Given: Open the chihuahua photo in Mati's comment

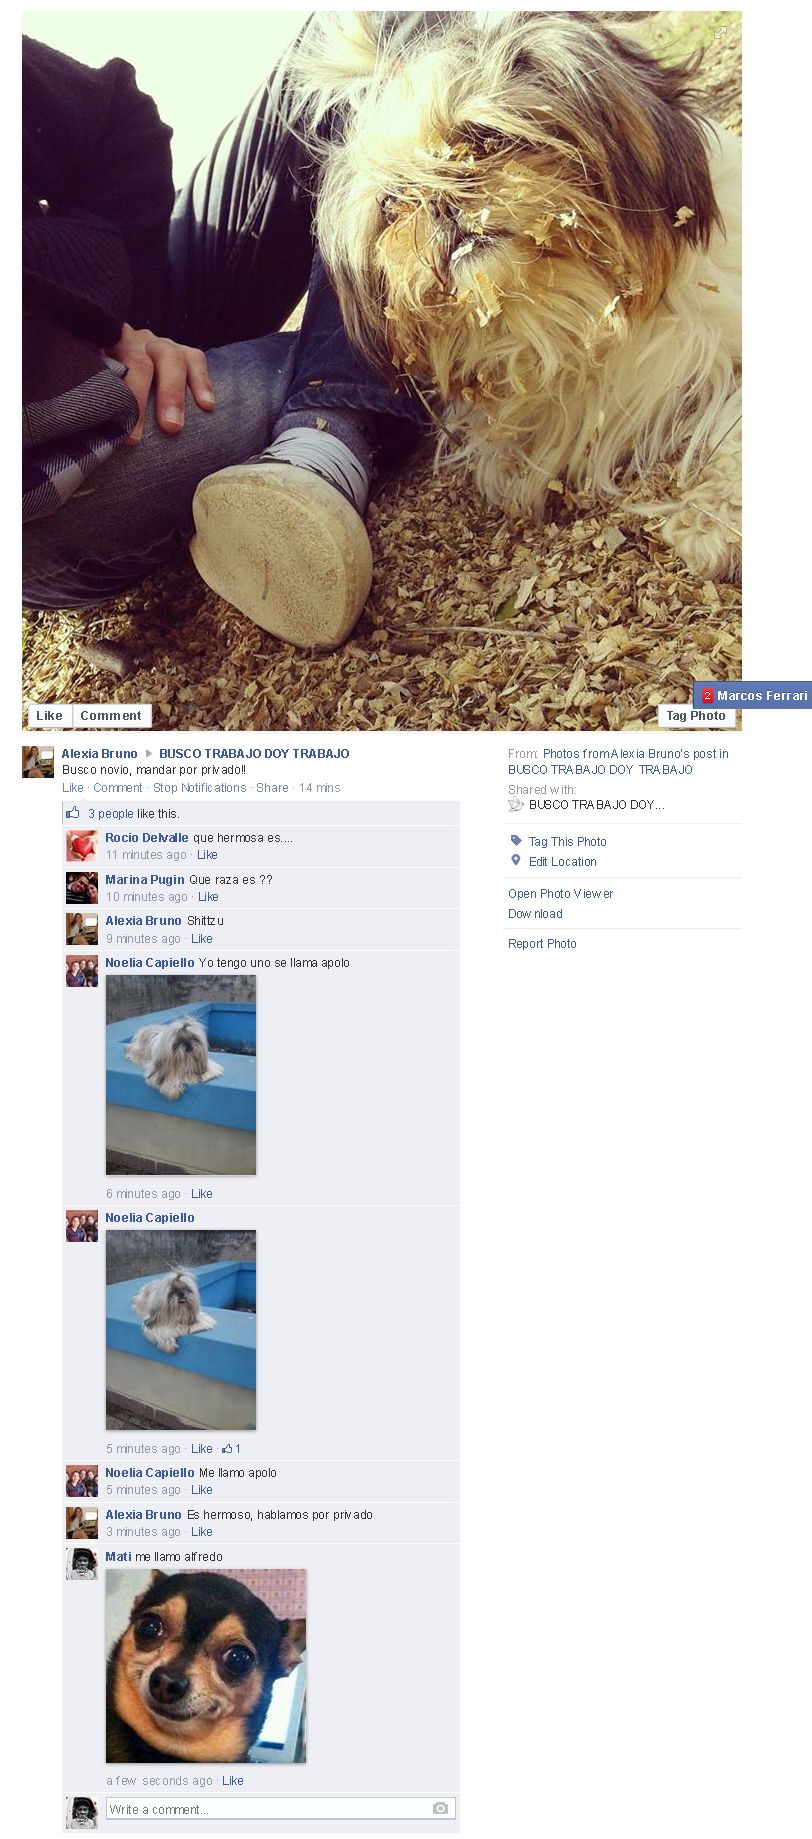Looking at the screenshot, I should [206, 1665].
